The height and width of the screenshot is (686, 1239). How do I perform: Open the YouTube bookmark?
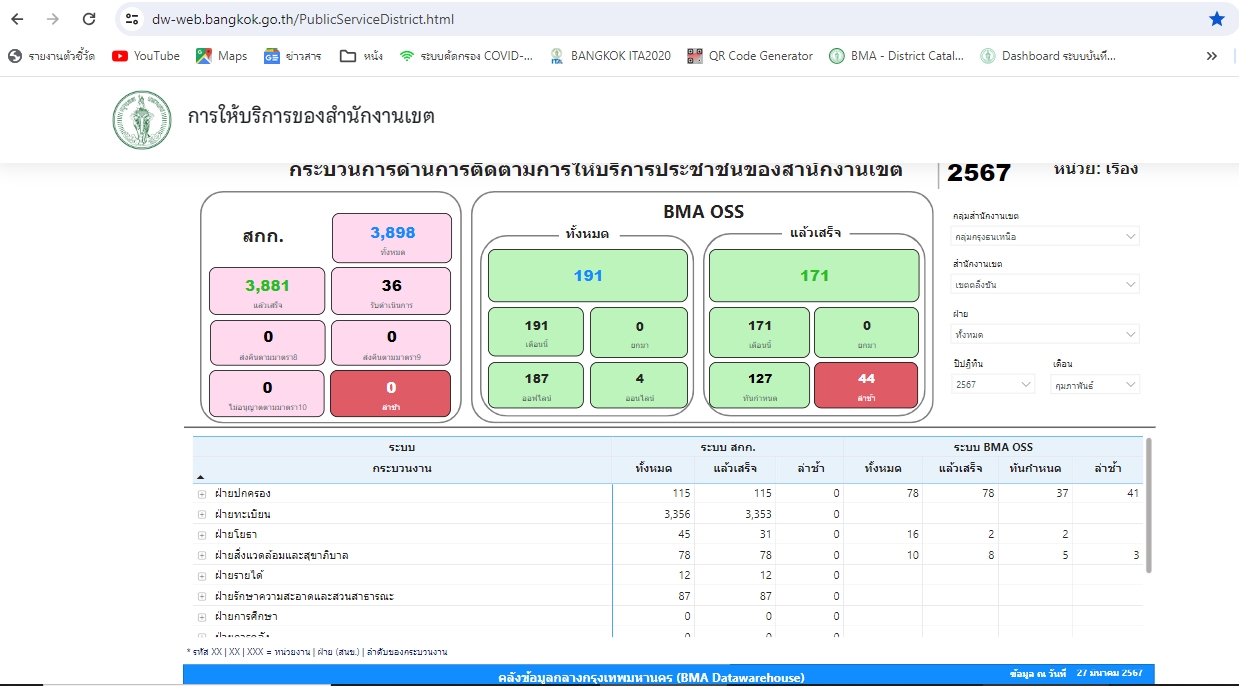coord(146,56)
